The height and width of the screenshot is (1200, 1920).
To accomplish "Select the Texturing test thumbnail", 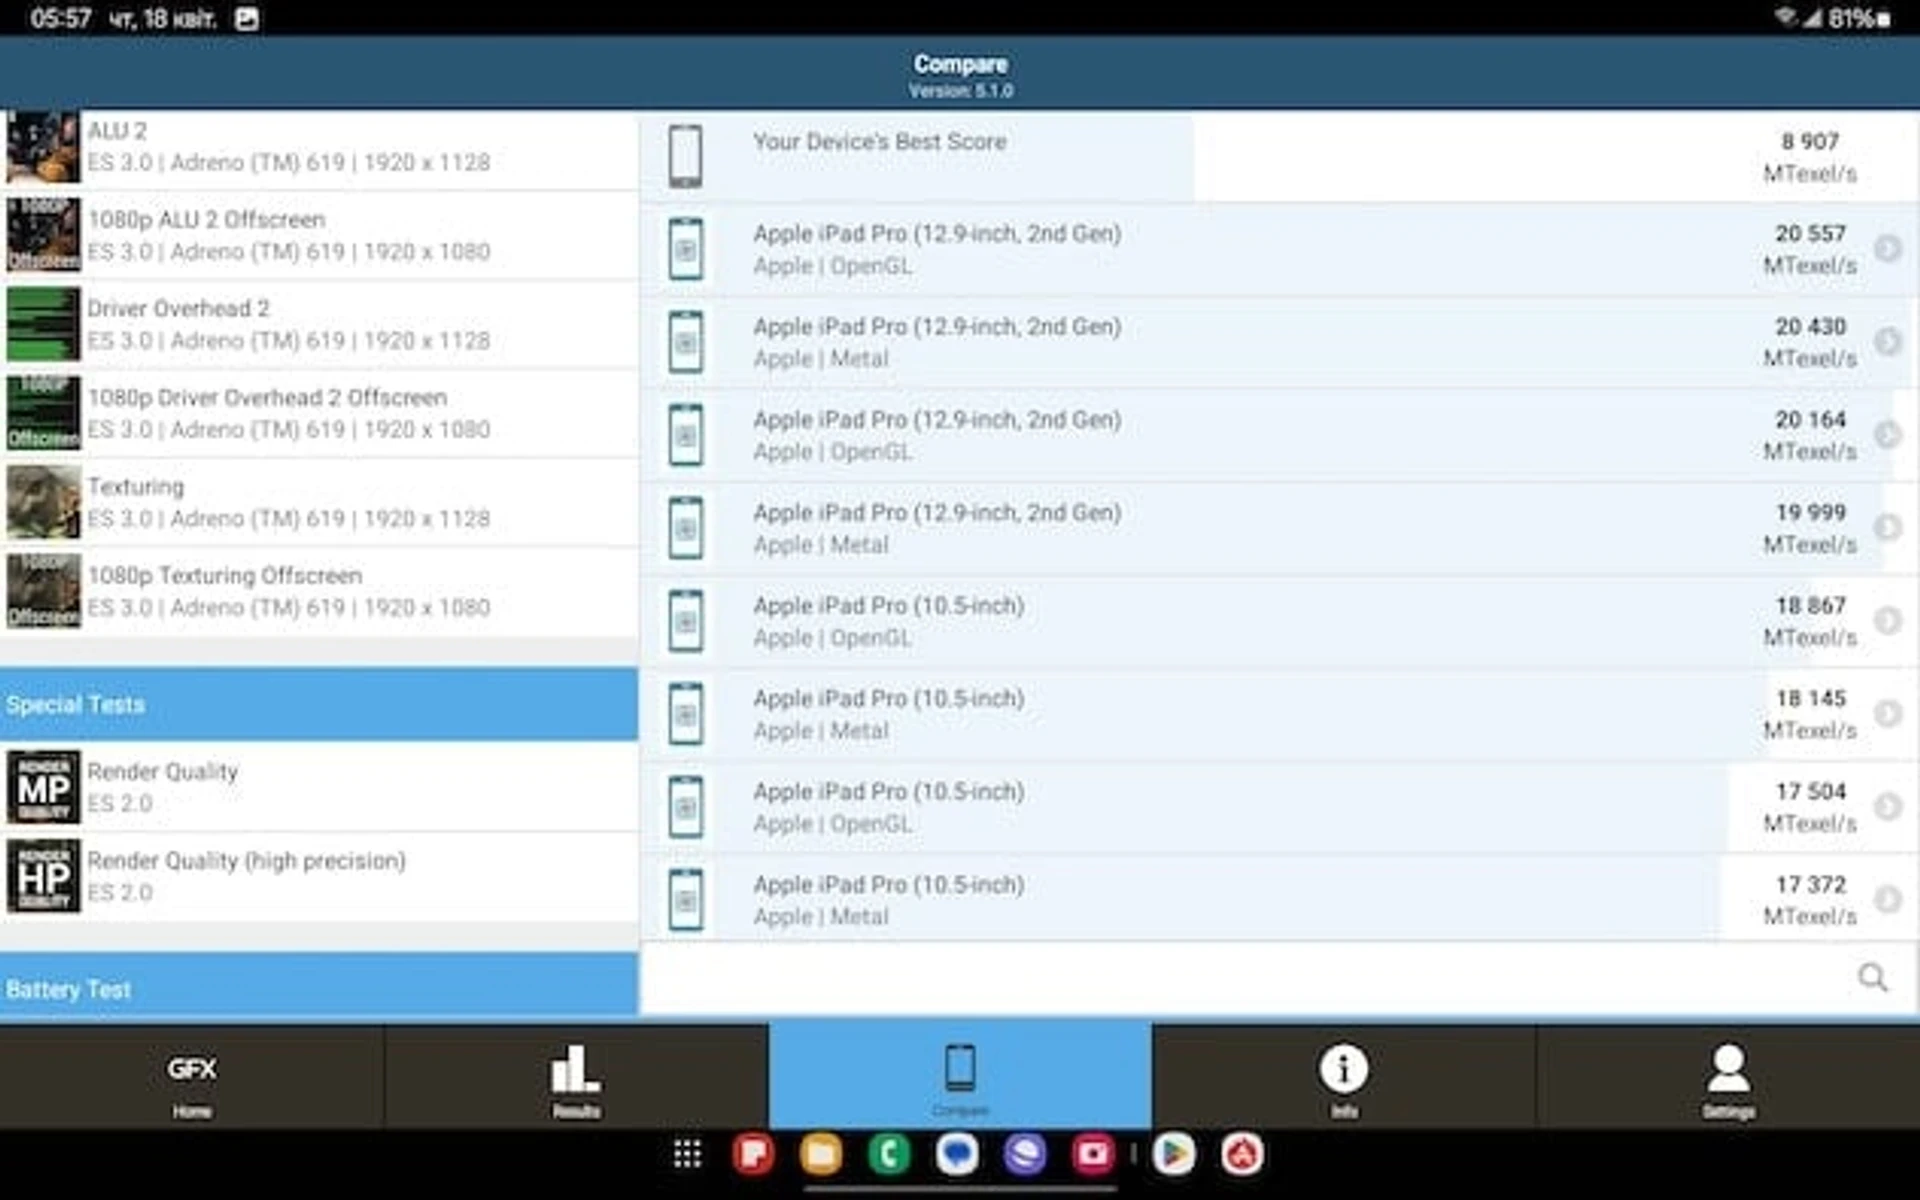I will click(x=43, y=502).
